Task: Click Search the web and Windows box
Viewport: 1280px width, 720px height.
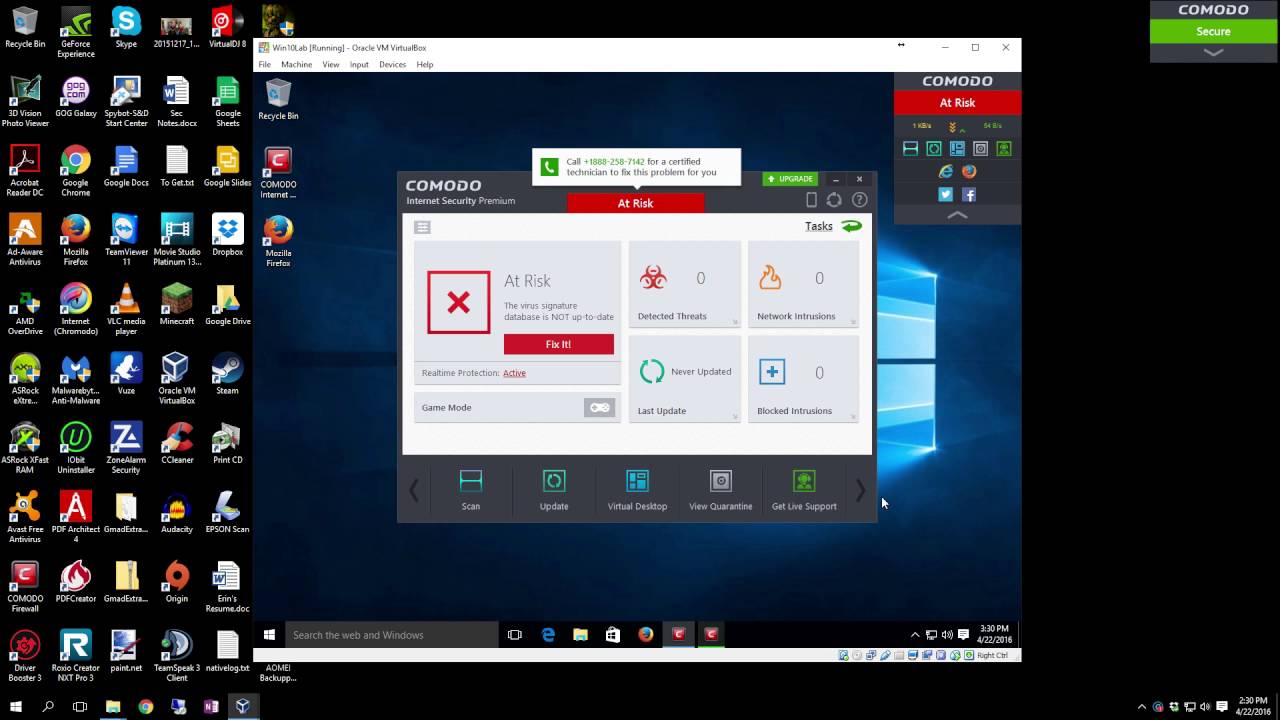Action: click(392, 635)
